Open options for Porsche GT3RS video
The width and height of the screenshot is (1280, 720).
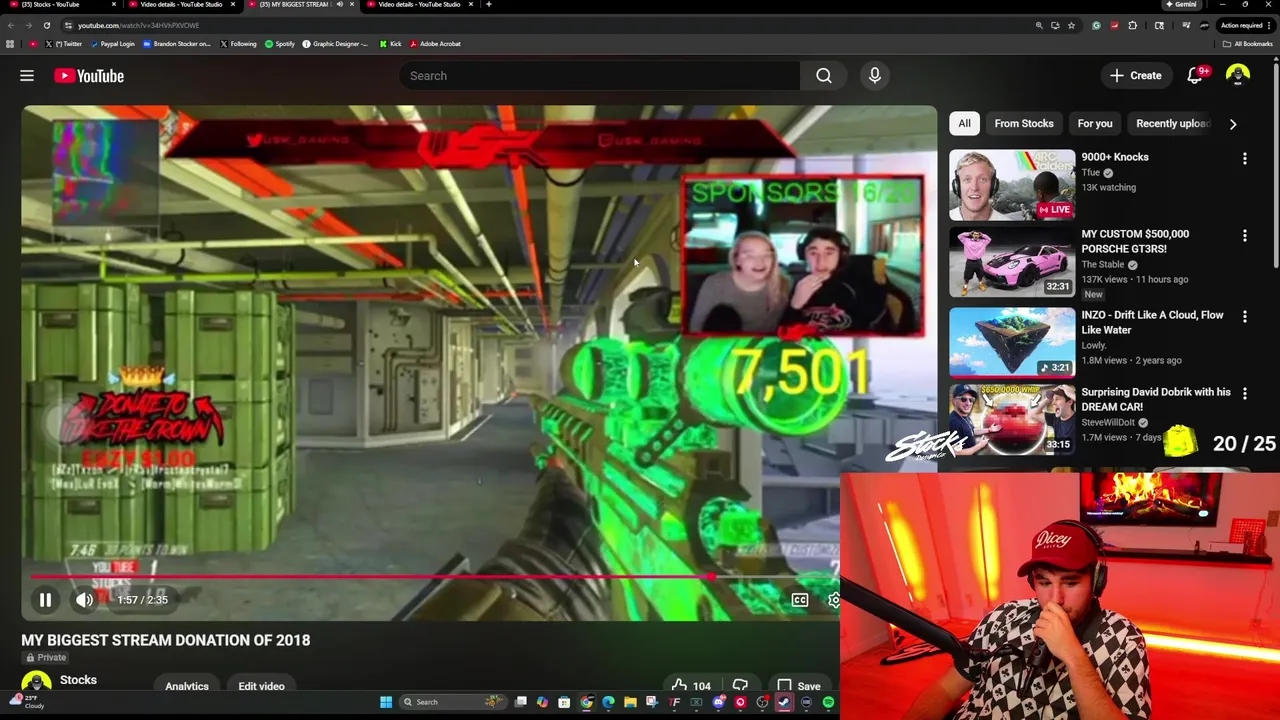pyautogui.click(x=1245, y=236)
